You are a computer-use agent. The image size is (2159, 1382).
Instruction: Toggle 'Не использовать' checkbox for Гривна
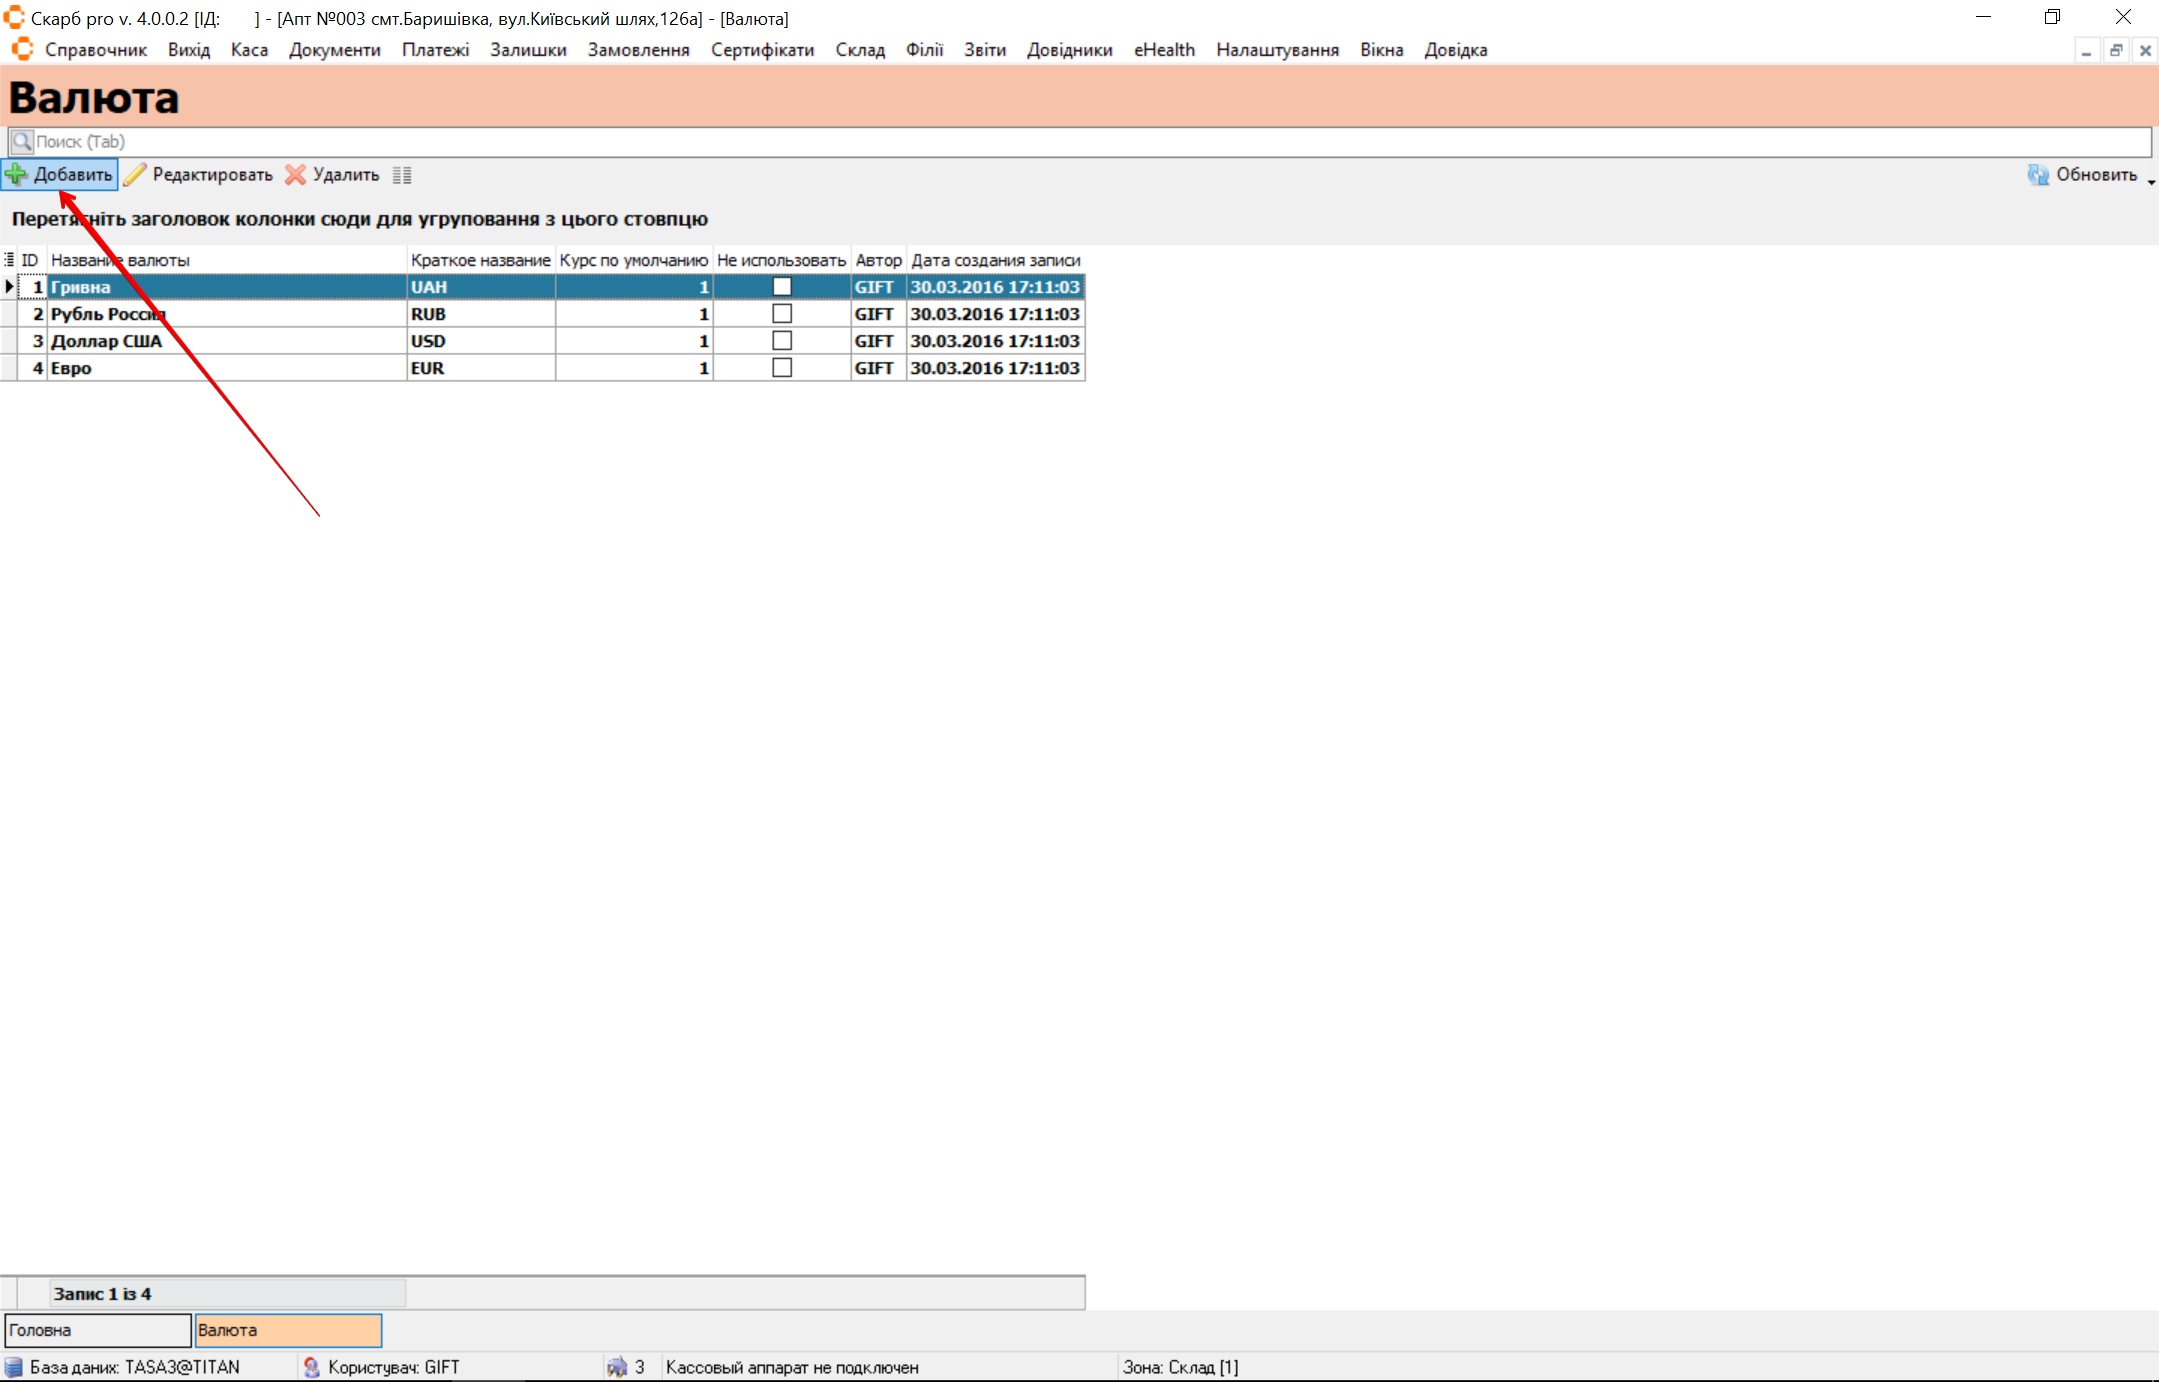782,287
